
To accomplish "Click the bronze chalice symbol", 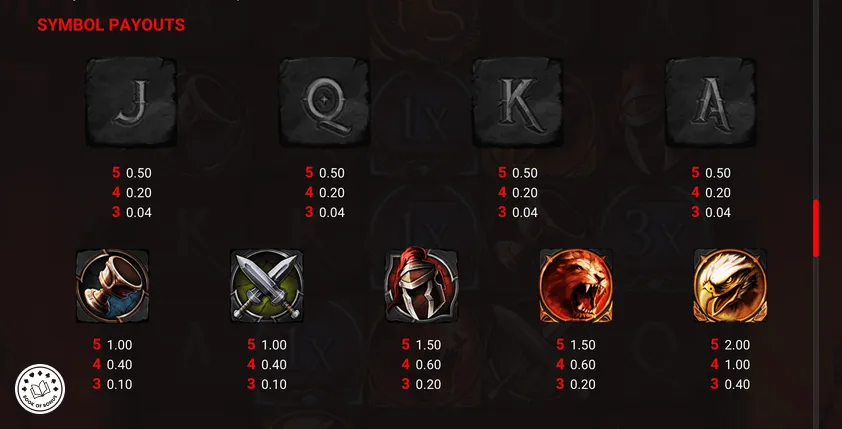I will [x=112, y=286].
